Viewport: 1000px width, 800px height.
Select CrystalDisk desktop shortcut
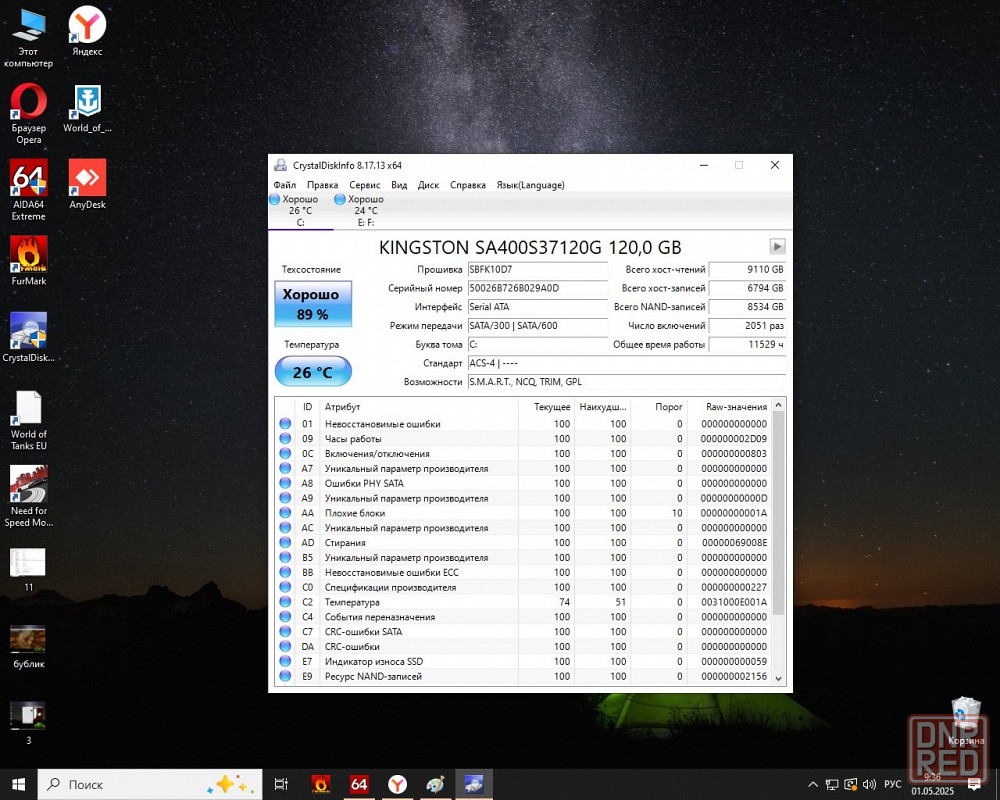pyautogui.click(x=29, y=337)
